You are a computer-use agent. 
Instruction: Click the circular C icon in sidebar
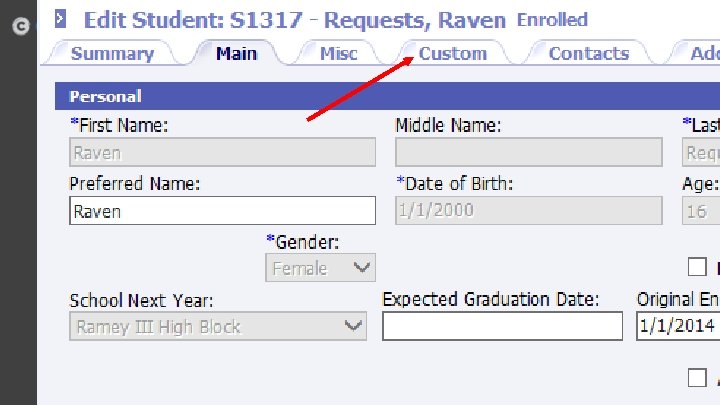21,26
